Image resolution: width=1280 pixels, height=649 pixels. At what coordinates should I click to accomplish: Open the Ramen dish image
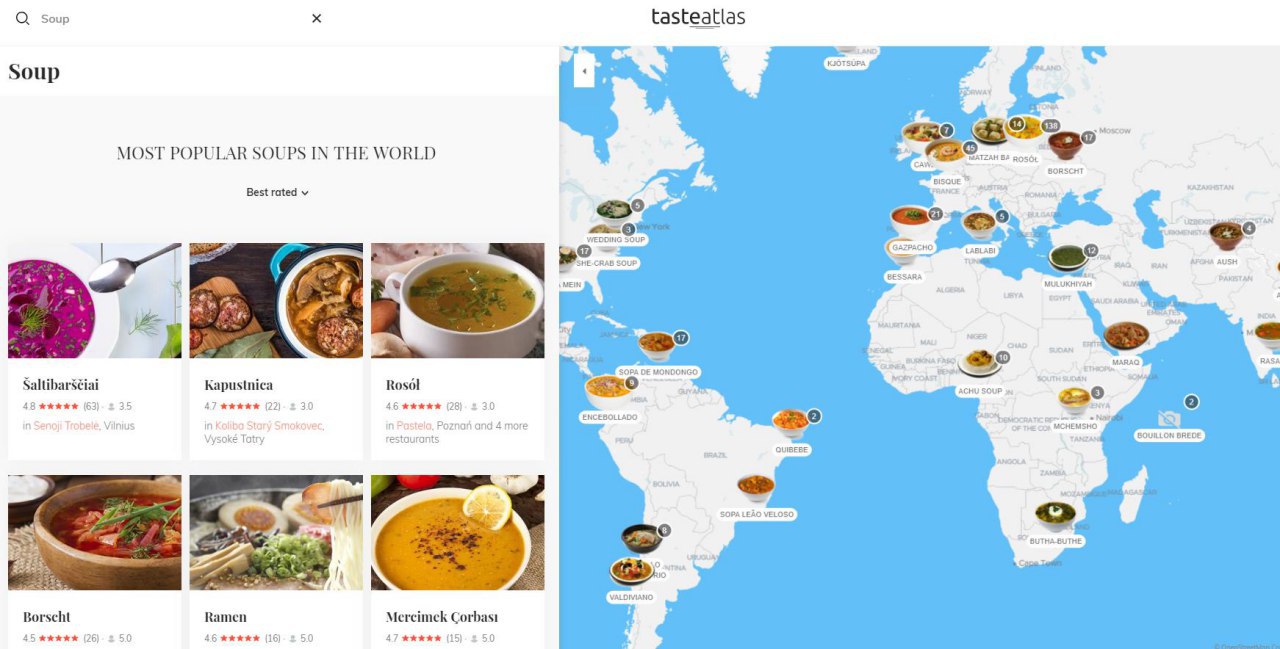coord(276,532)
